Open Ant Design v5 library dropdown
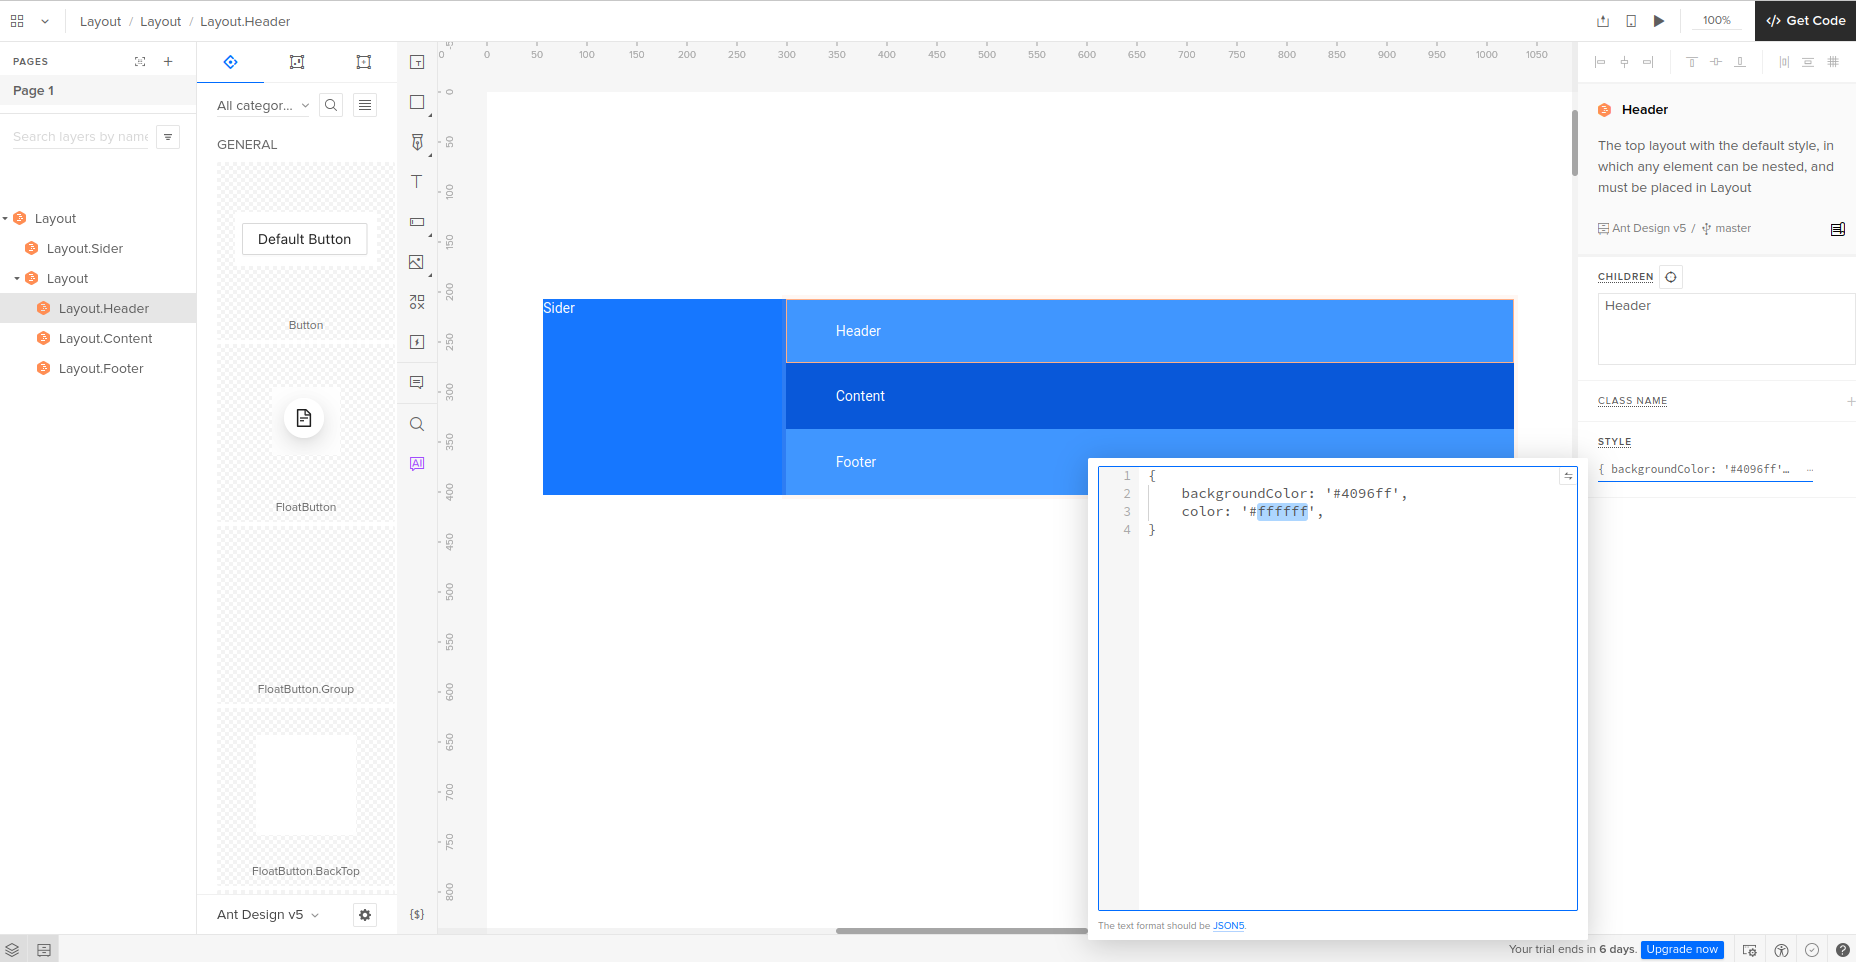The image size is (1856, 962). pos(268,915)
